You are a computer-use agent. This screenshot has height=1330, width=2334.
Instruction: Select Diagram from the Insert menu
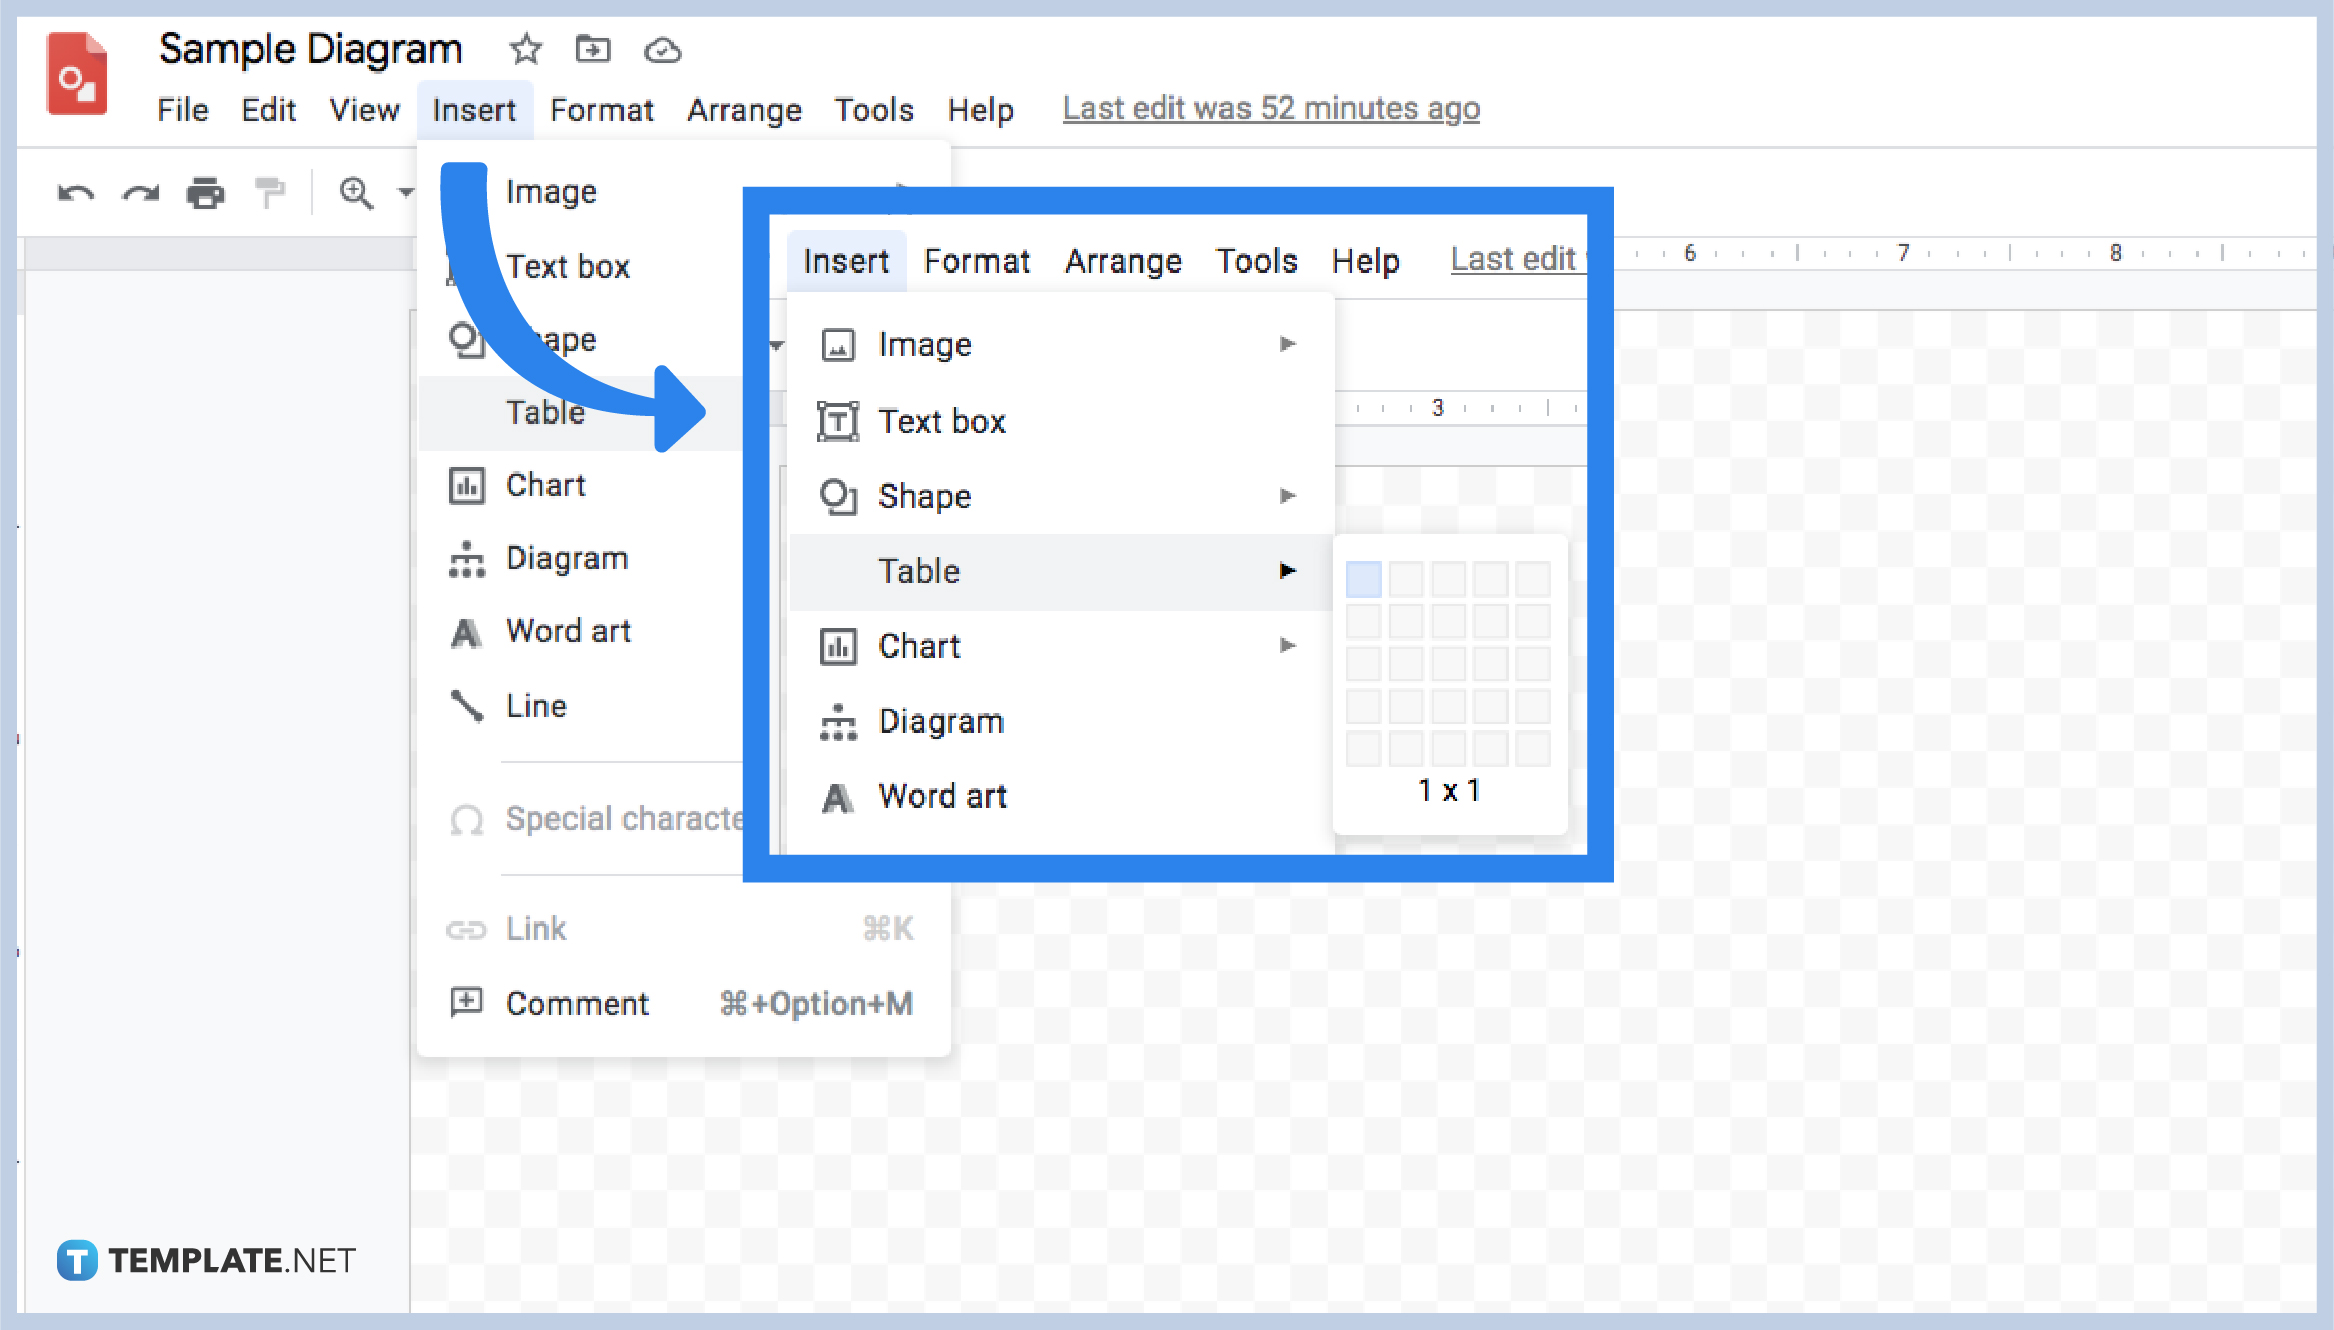tap(566, 558)
